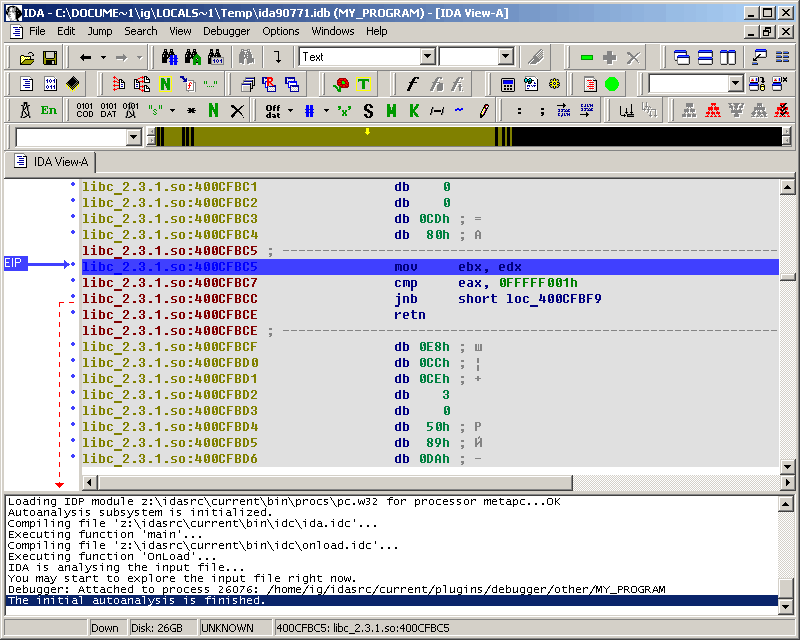Click the calculator icon in toolbar
This screenshot has width=800, height=640.
[508, 84]
